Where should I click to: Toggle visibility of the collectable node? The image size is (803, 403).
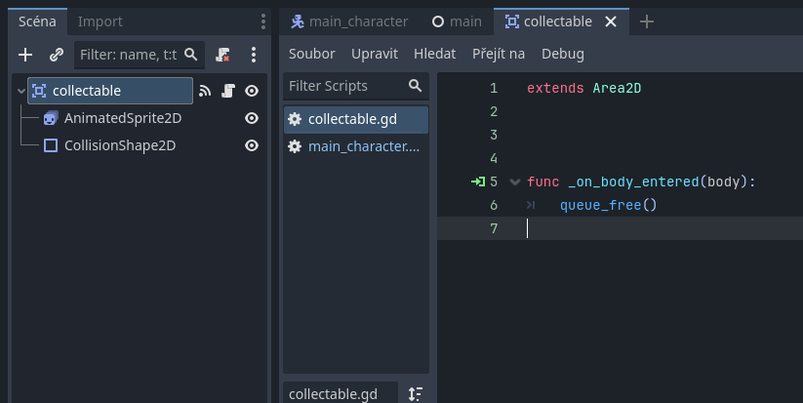pos(251,91)
